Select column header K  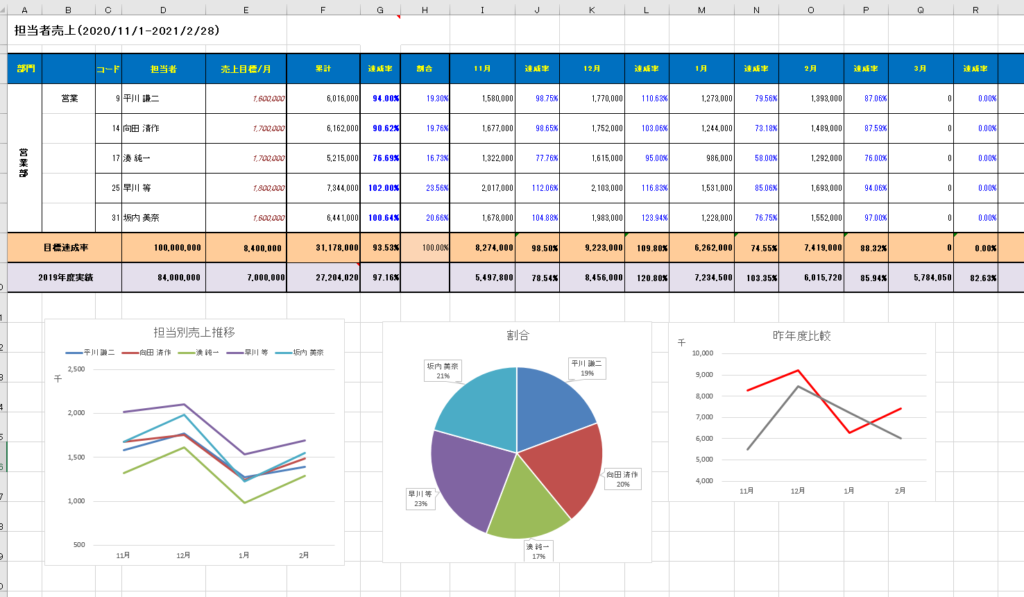[x=591, y=8]
